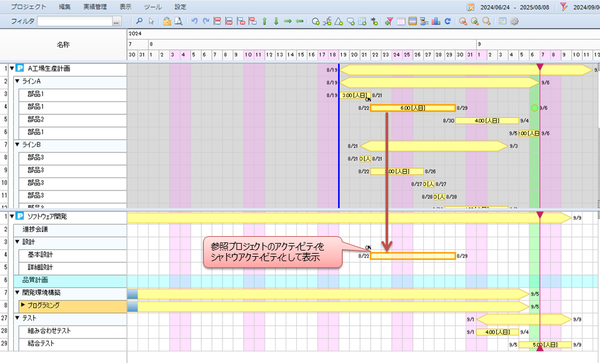
Task: Click the funnel filter icon in toolbar
Action: pos(389,21)
